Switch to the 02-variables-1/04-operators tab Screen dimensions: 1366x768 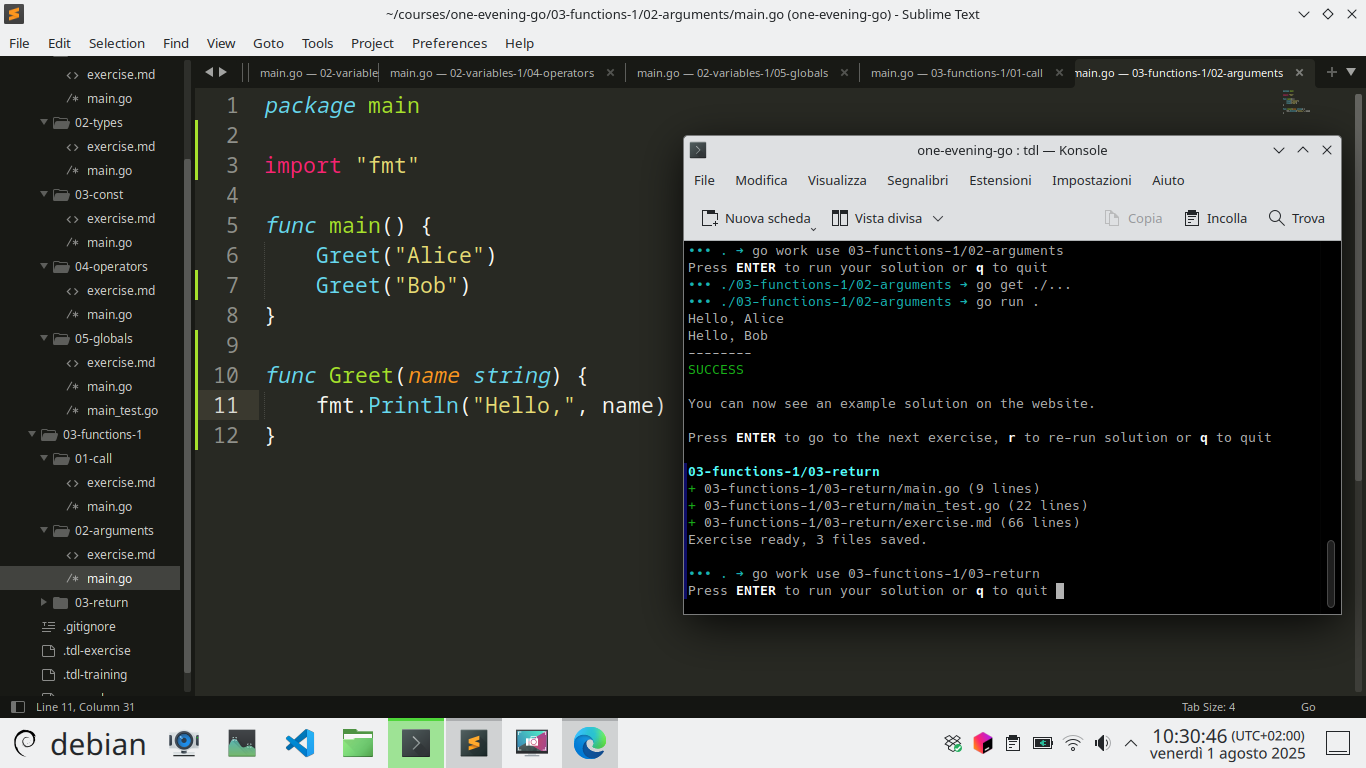click(492, 73)
